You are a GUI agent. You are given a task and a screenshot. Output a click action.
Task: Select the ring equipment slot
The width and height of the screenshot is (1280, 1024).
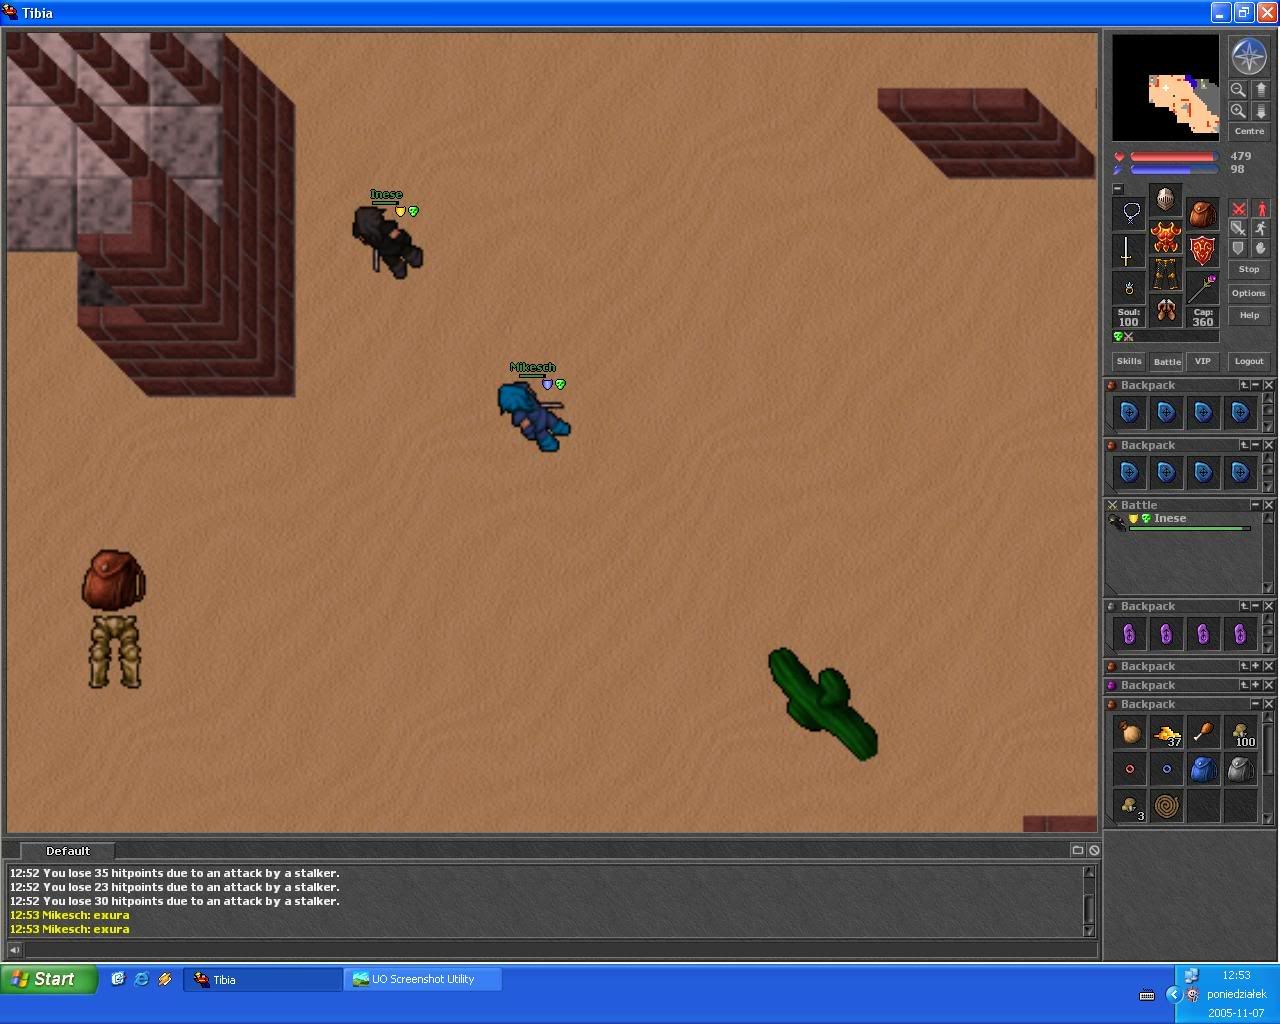(1129, 287)
